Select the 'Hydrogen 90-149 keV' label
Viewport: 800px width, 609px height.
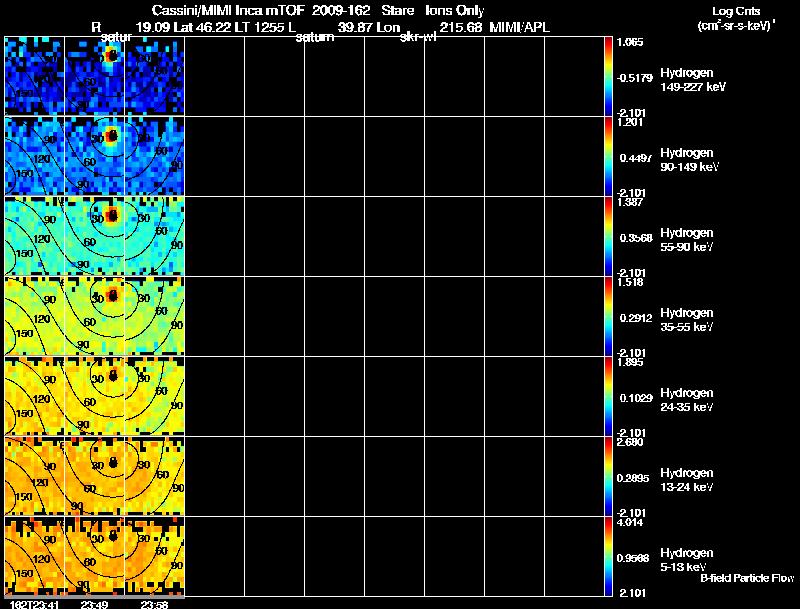690,160
